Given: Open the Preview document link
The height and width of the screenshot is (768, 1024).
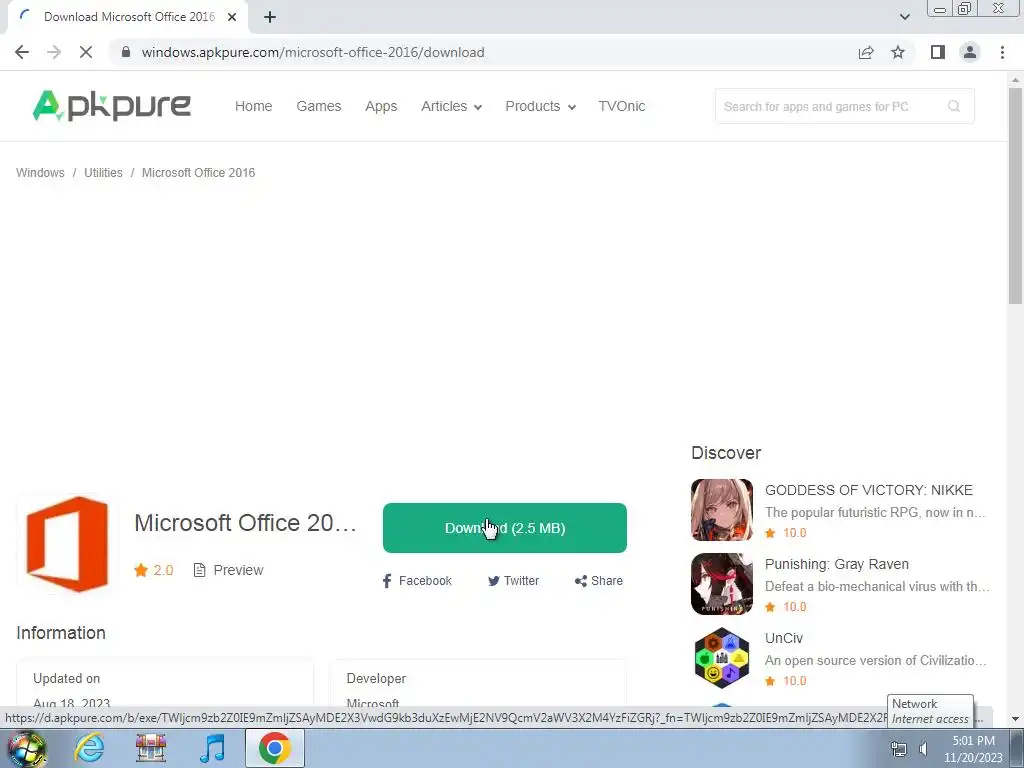Looking at the screenshot, I should point(229,570).
